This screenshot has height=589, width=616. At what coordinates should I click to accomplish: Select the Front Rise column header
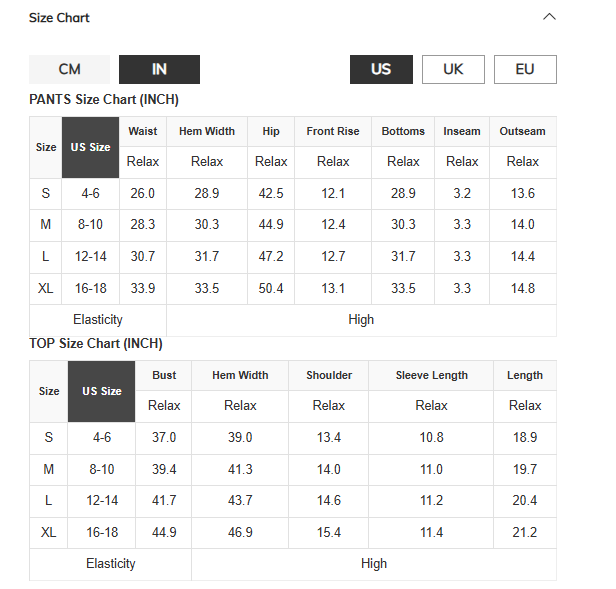pos(333,131)
